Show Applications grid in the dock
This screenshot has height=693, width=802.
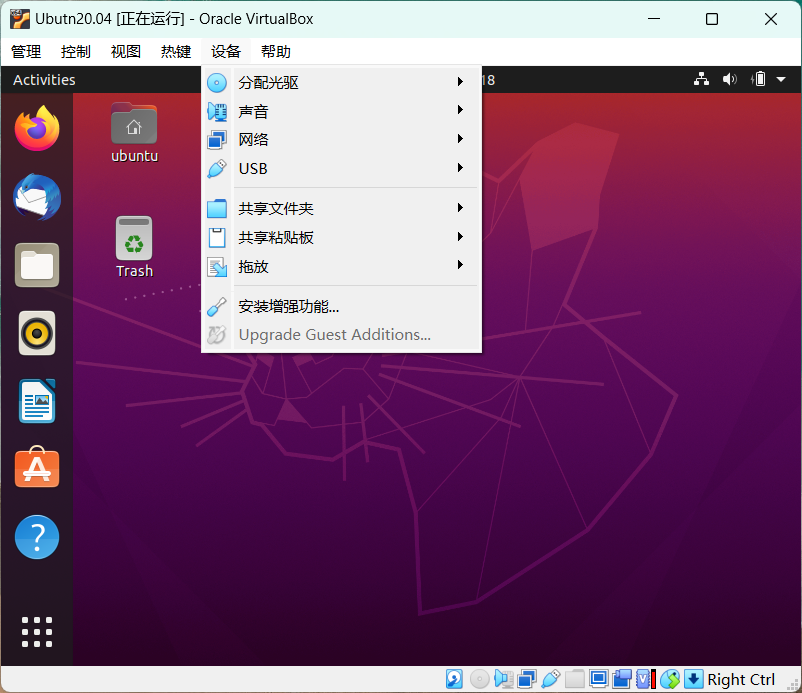click(37, 632)
